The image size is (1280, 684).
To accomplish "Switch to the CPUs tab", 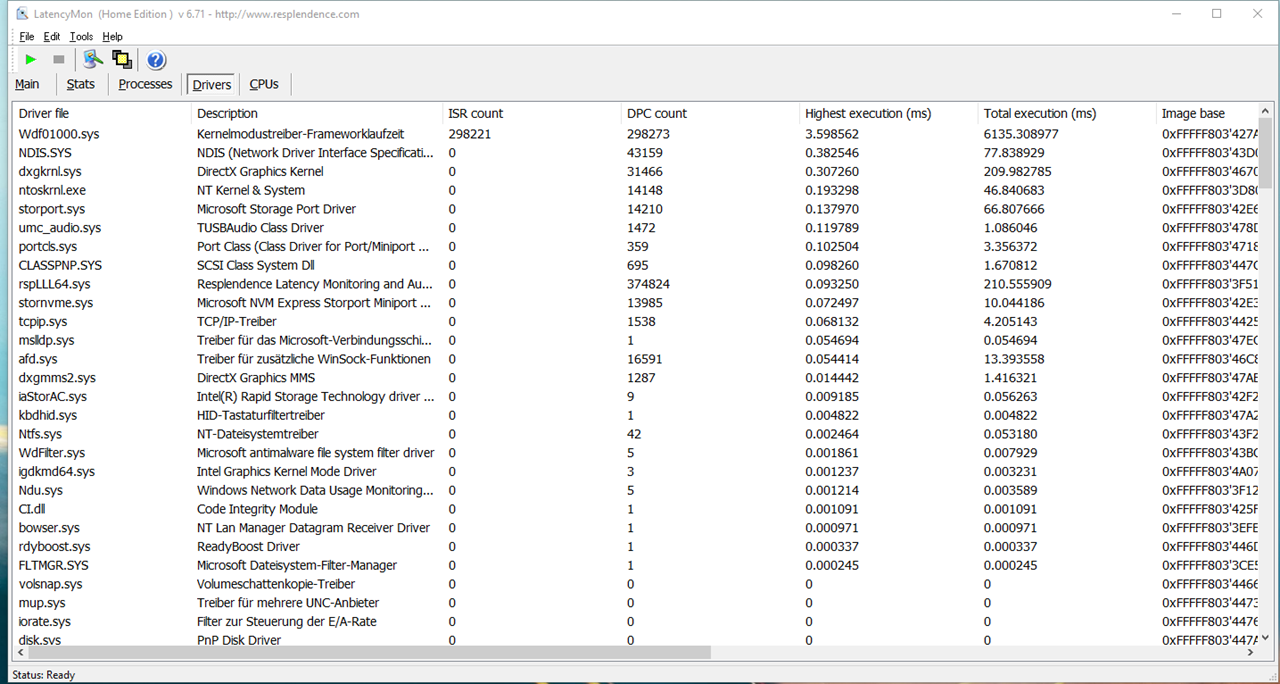I will pos(264,84).
